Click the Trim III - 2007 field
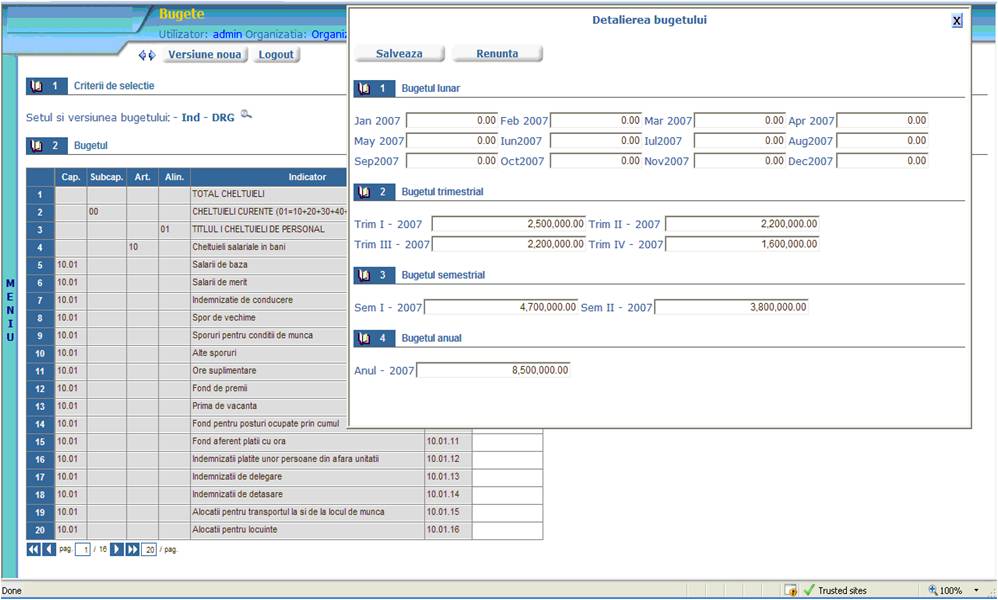This screenshot has width=998, height=600. [509, 244]
